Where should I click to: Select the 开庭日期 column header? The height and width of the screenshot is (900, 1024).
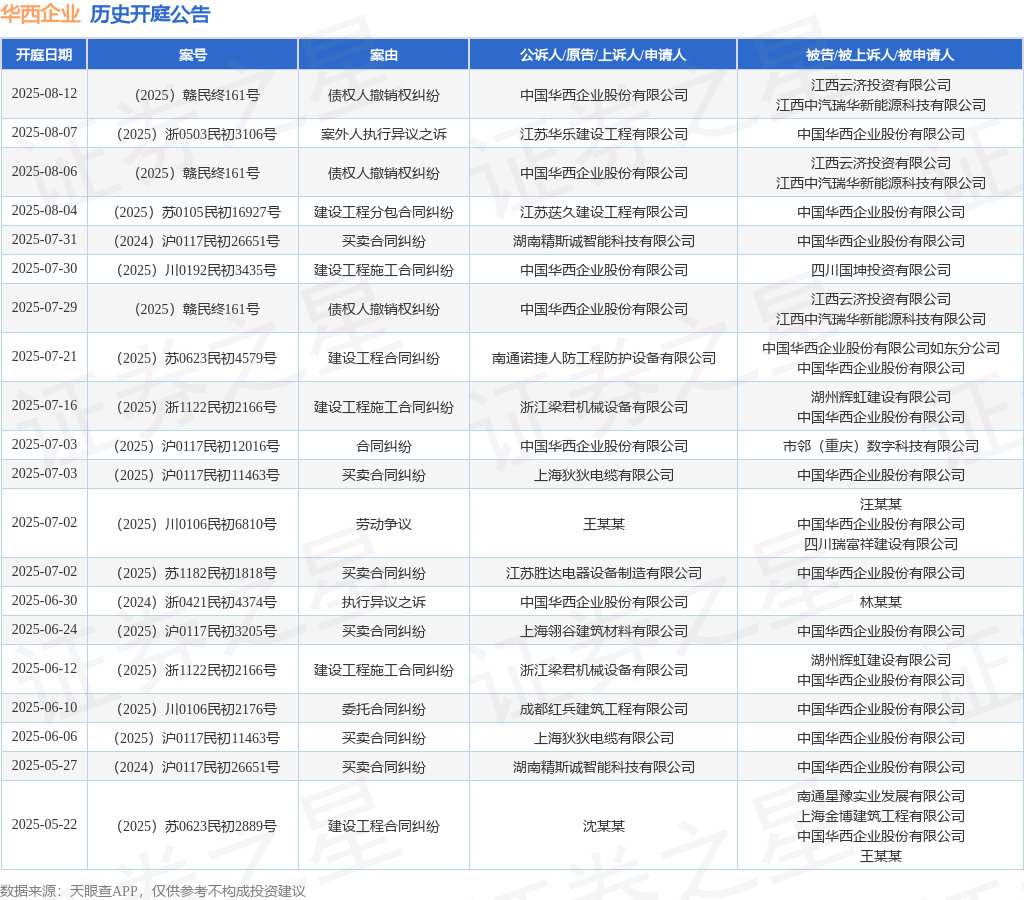pos(44,55)
